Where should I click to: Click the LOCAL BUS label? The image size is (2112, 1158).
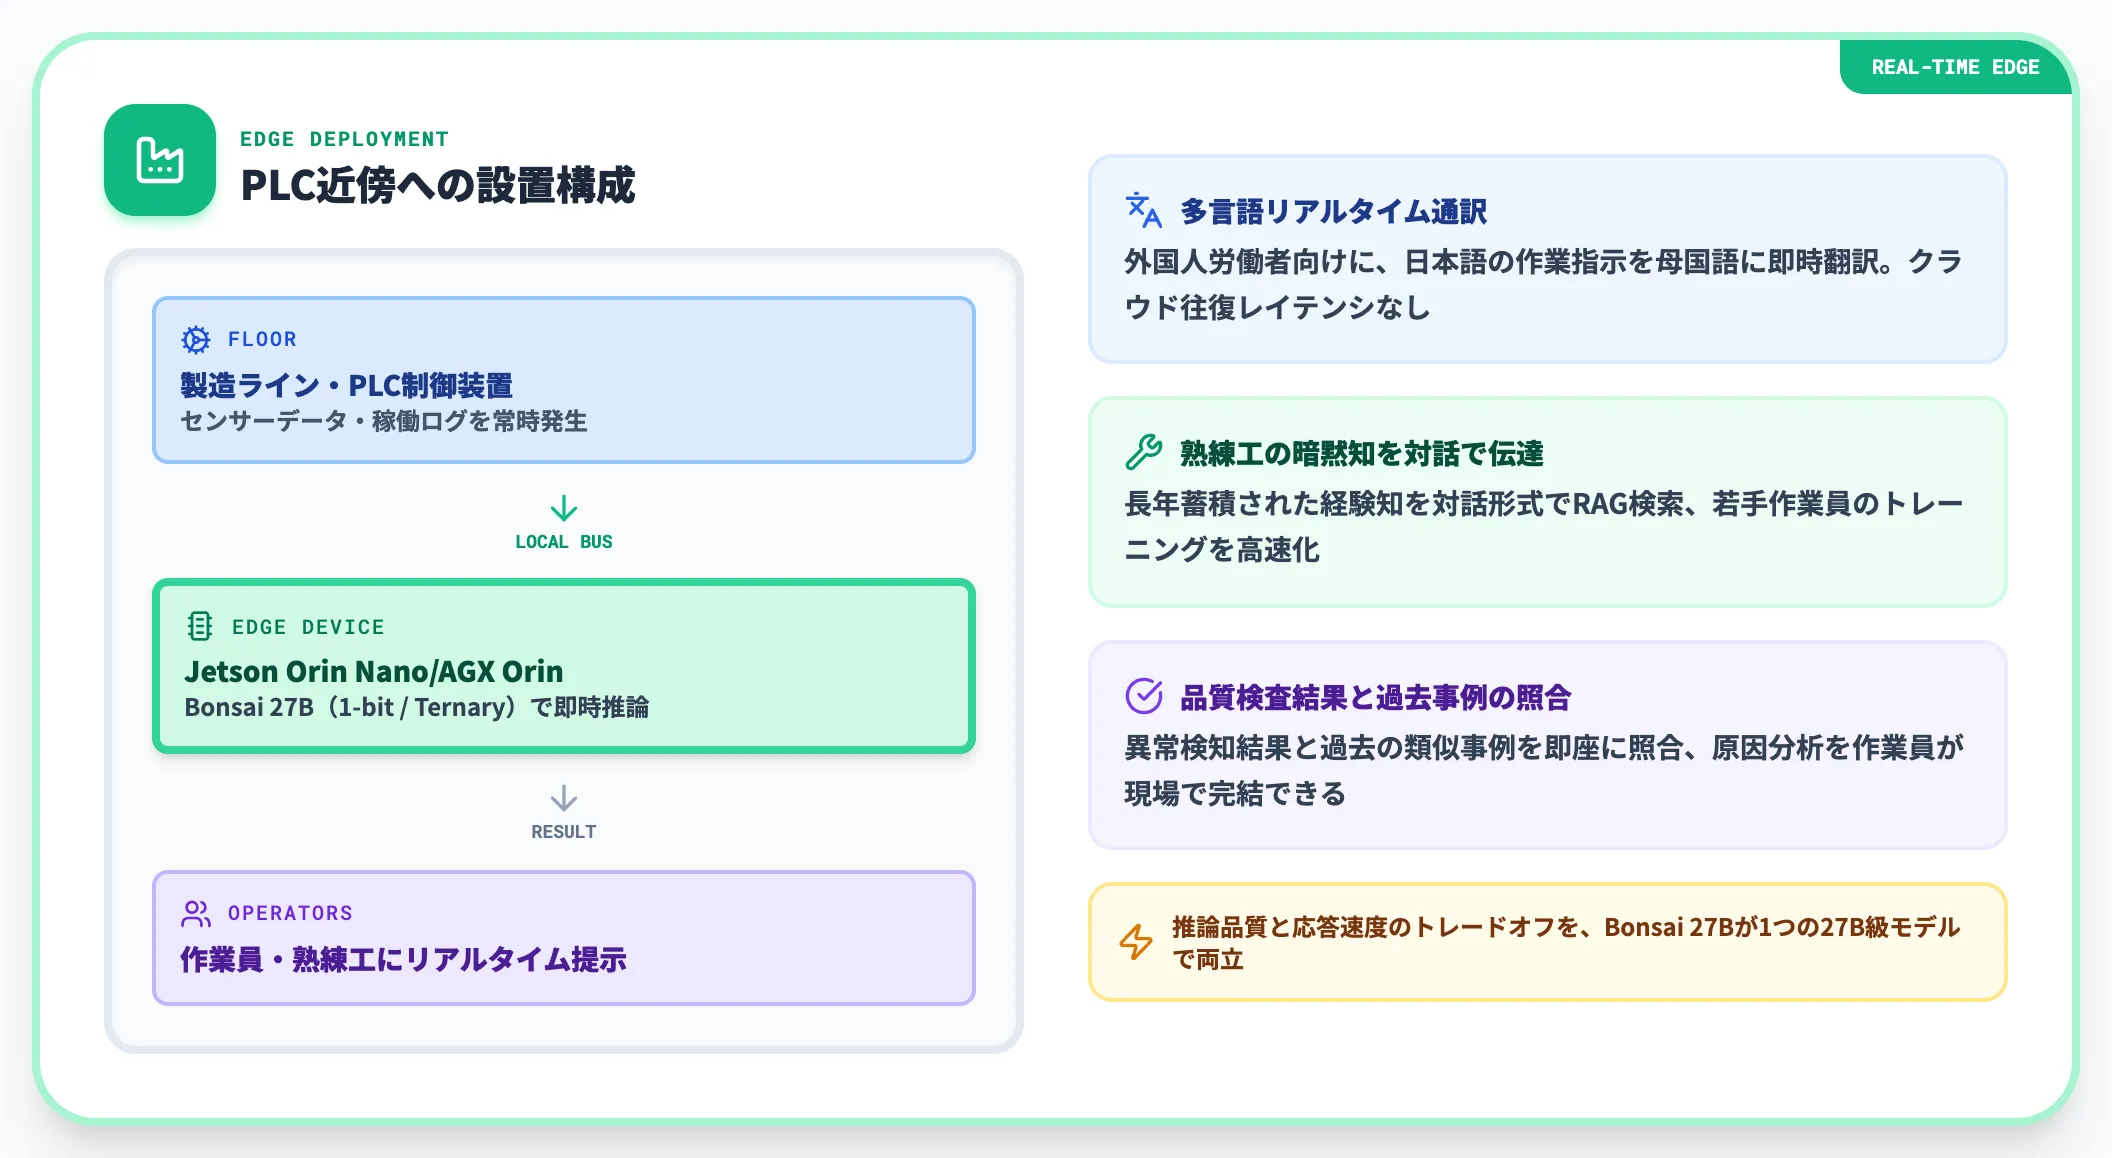[564, 542]
